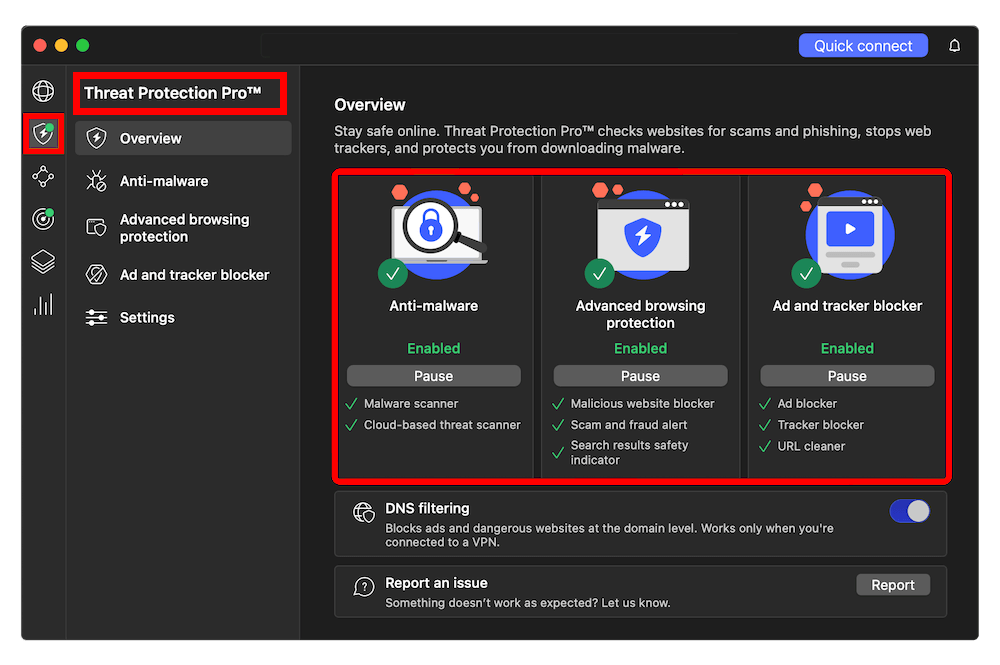Click the Ad and tracker blocker illustration

(x=844, y=235)
